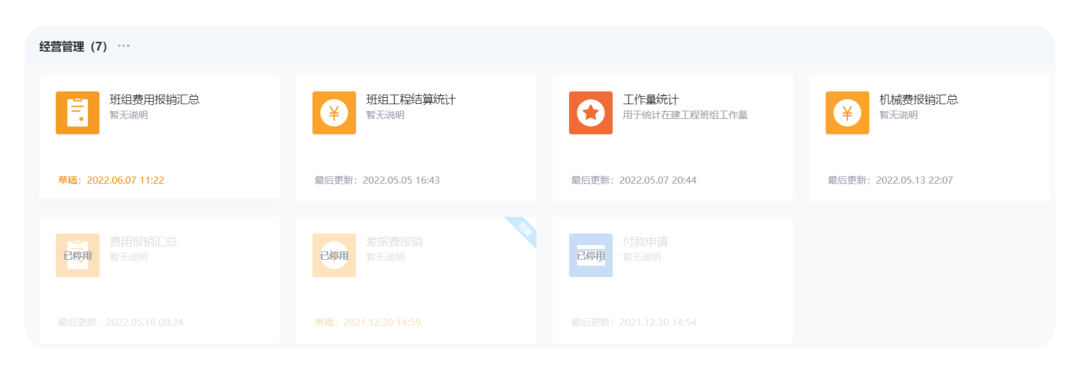Click 暂无说明 under 班组费用报销汇总
1080x373 pixels.
(x=129, y=115)
